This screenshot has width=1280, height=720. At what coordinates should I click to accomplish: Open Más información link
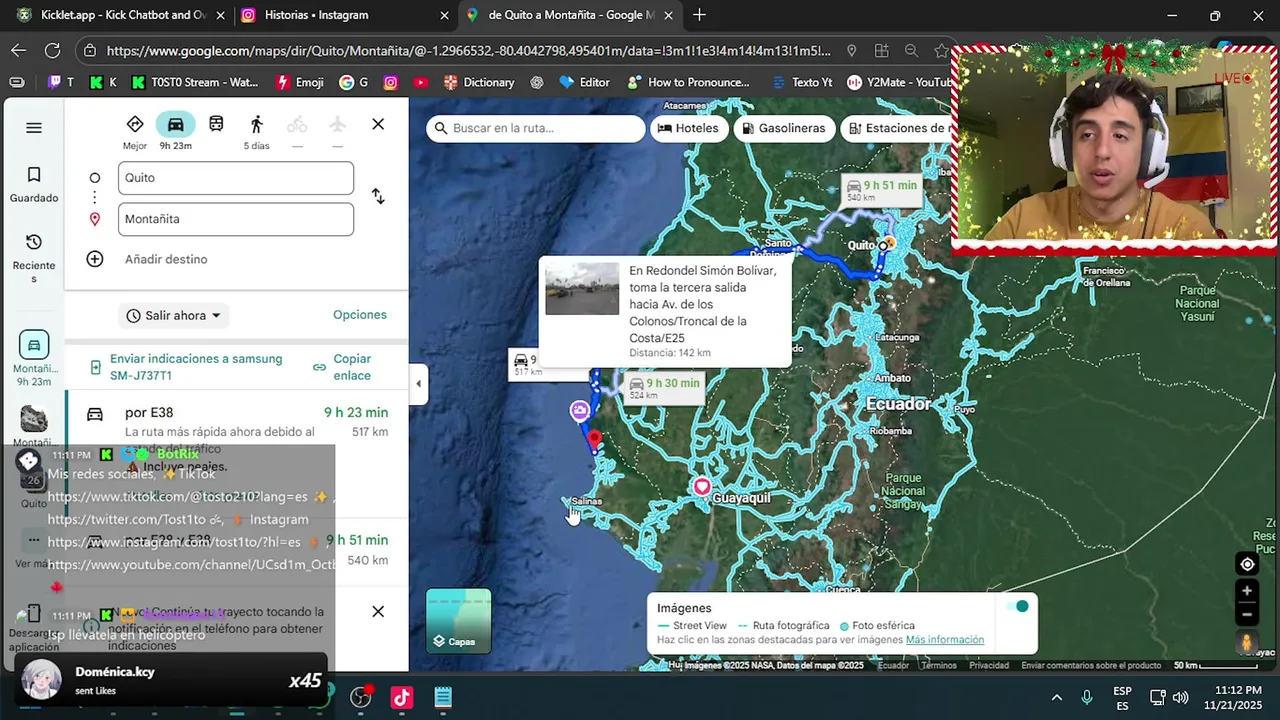[x=945, y=640]
